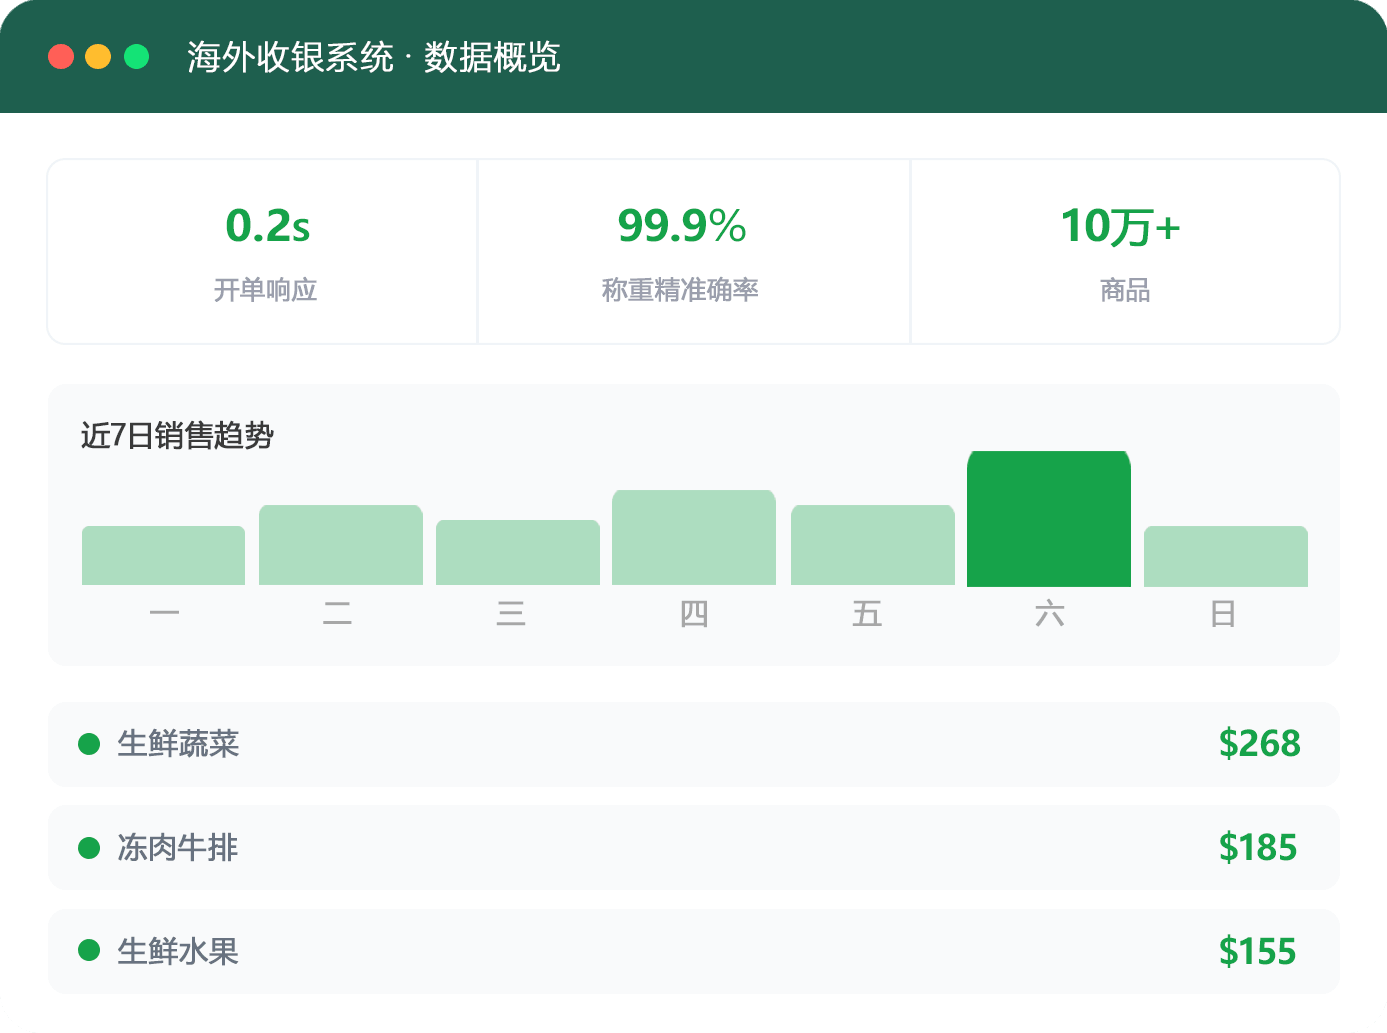Image resolution: width=1387 pixels, height=1033 pixels.
Task: Select the 99.9% 称重精准确率 stat card
Action: [694, 251]
